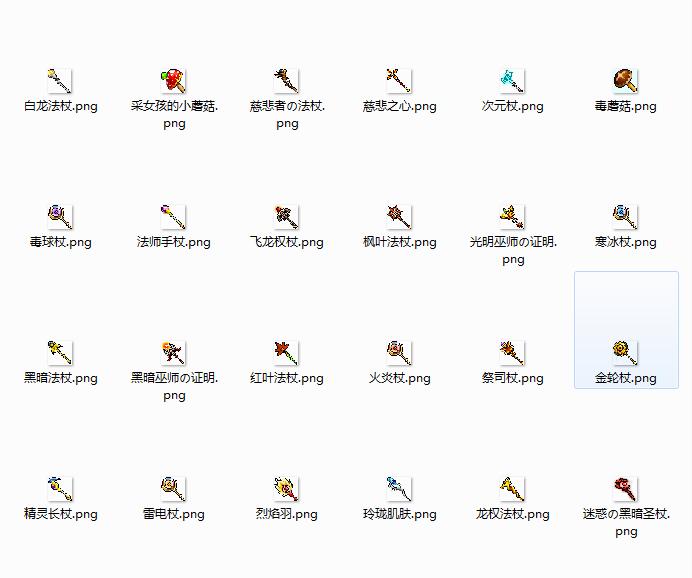692x578 pixels.
Task: Click the file name 黑暗法杖.png
Action: 60,378
